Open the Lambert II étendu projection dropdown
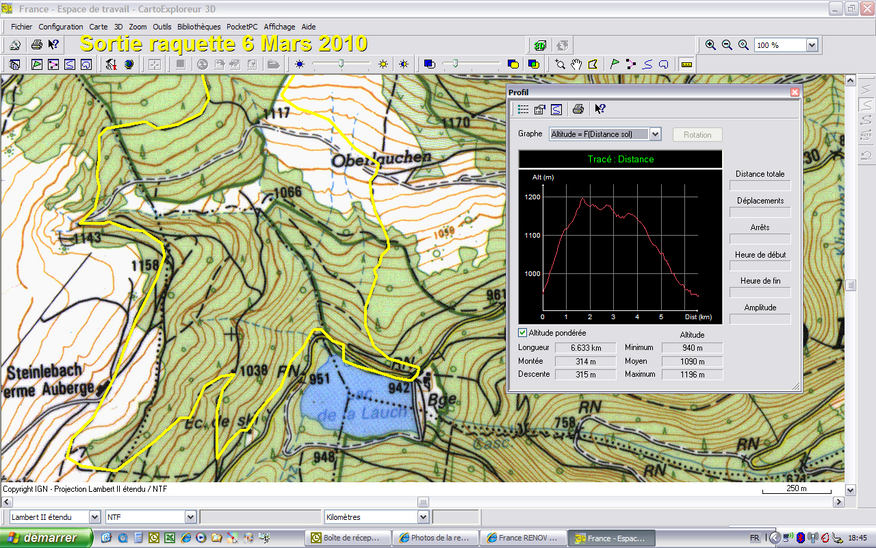Image resolution: width=876 pixels, height=548 pixels. (x=94, y=517)
